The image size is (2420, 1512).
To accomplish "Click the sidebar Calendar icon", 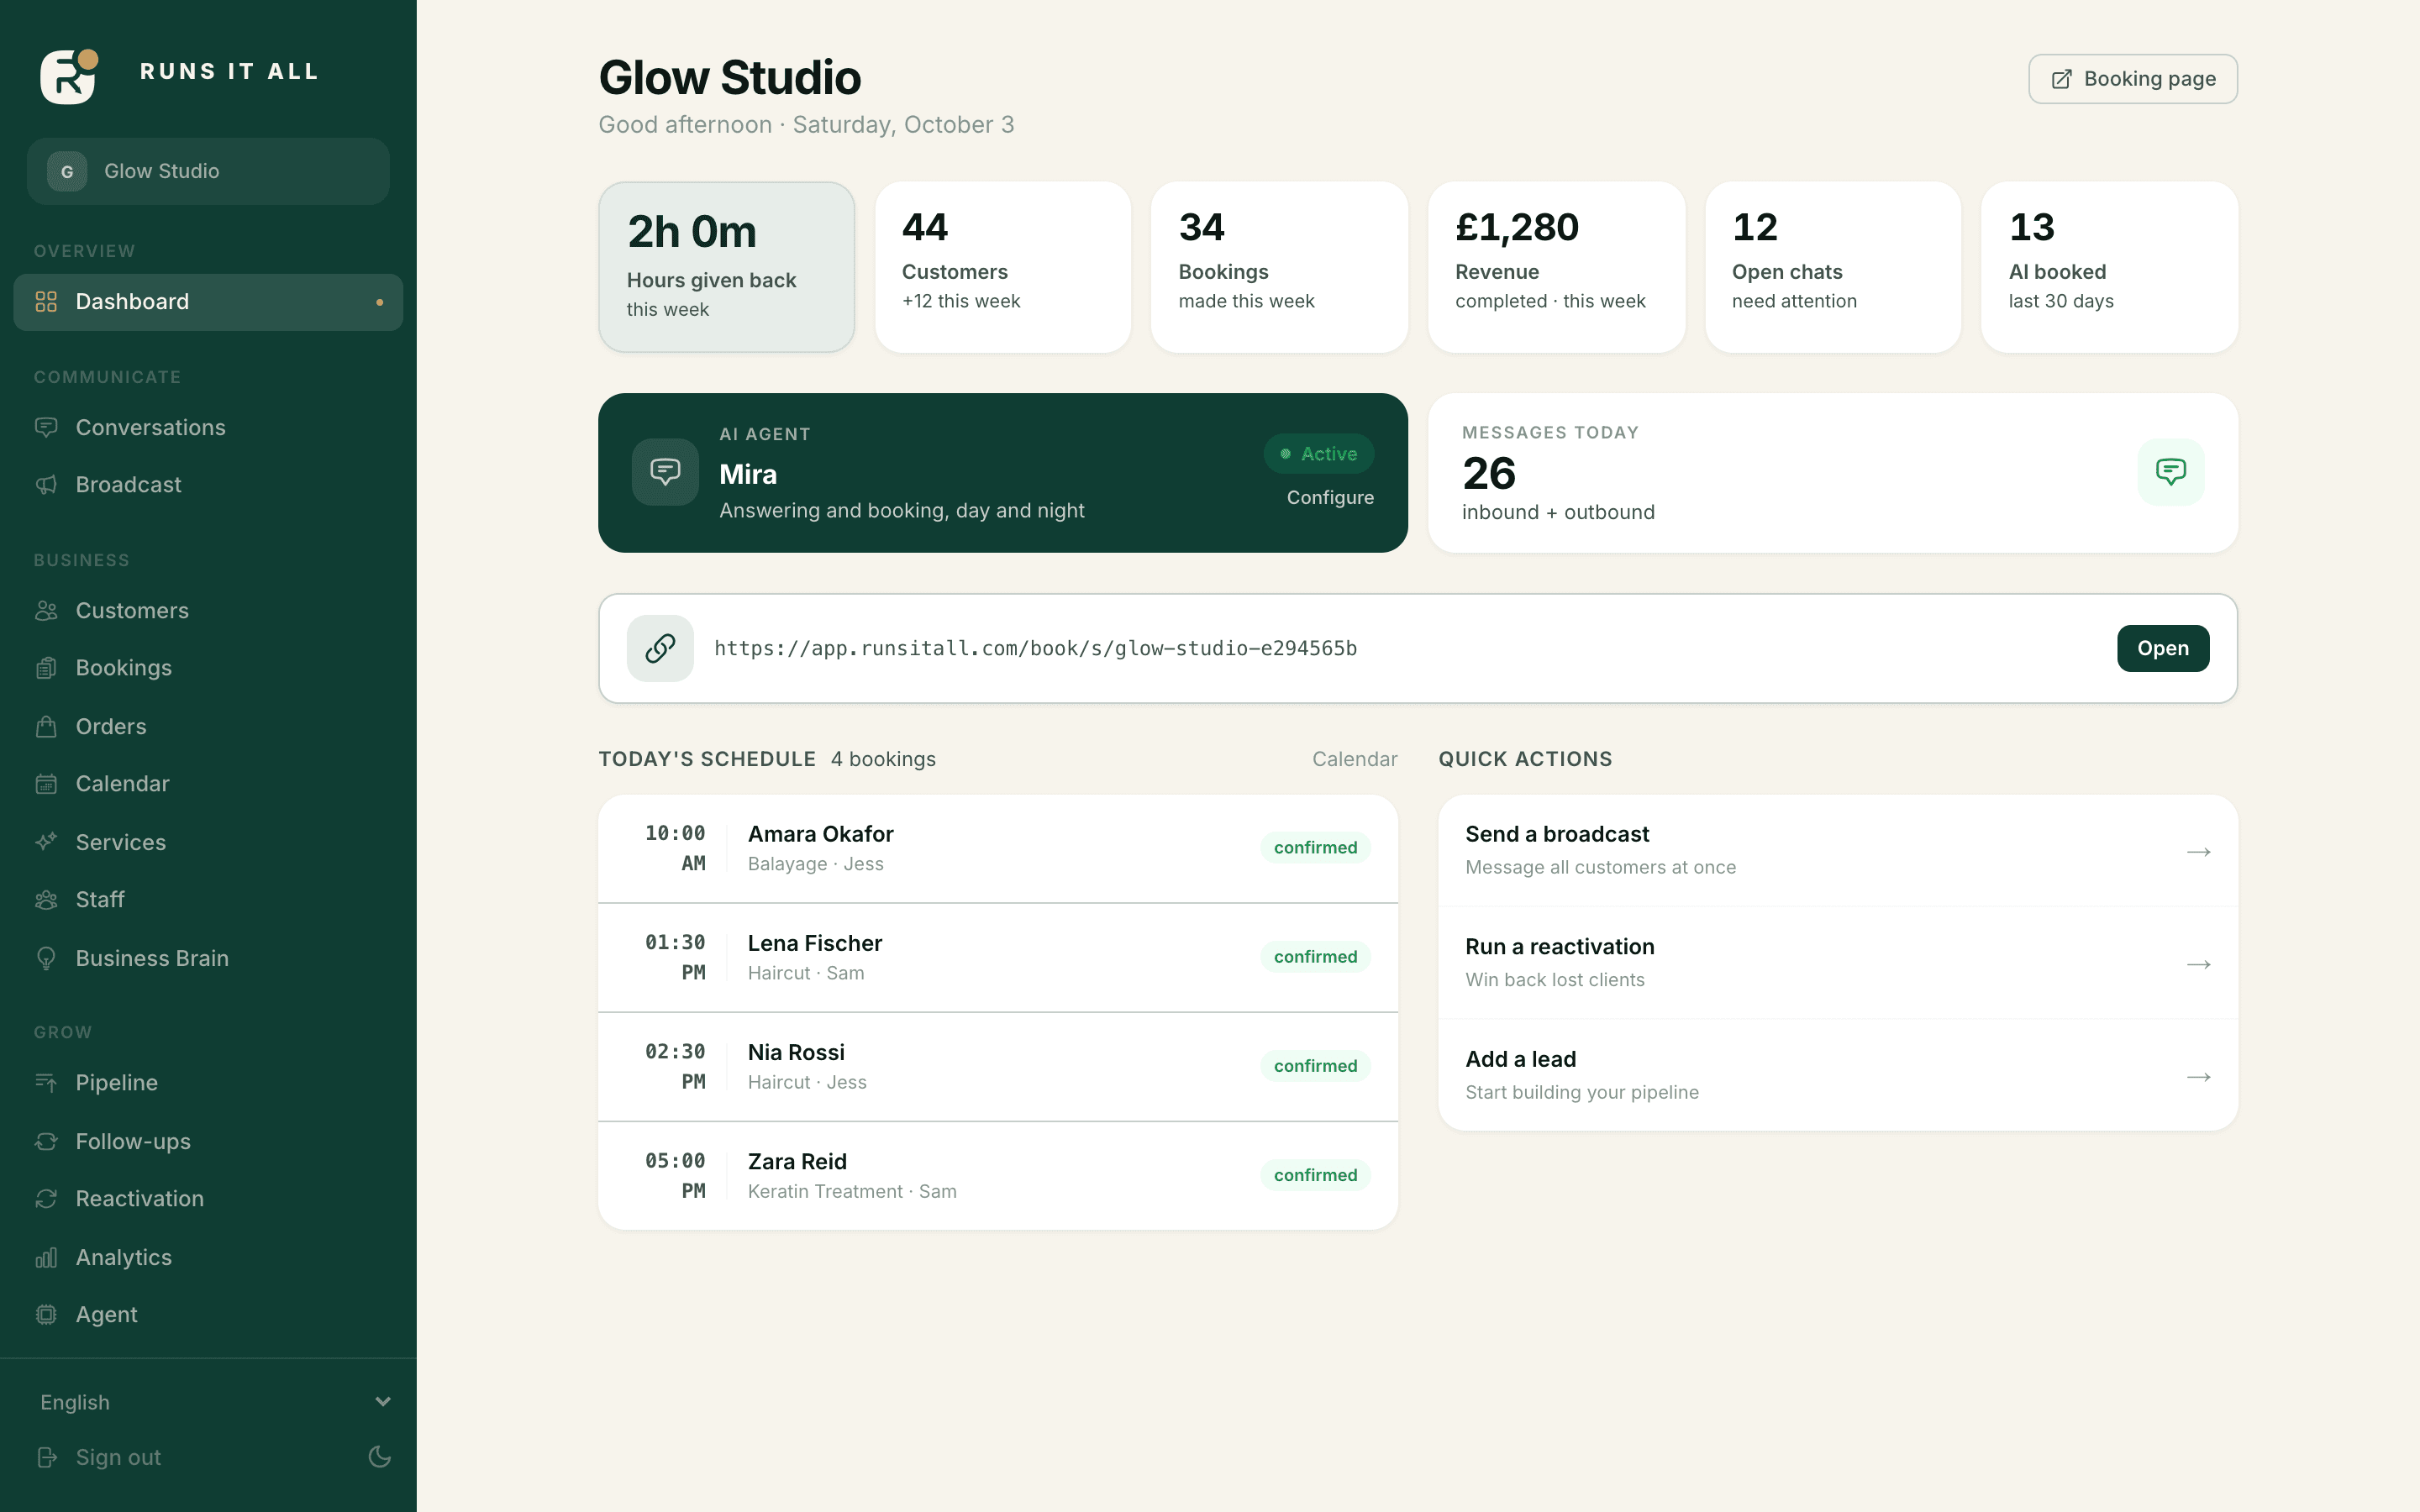I will pyautogui.click(x=46, y=784).
